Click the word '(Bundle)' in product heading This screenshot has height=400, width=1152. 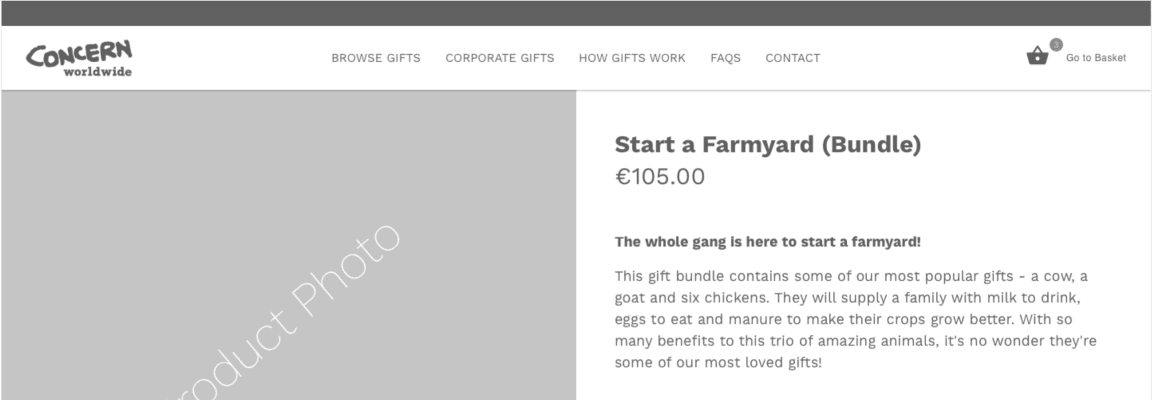click(x=871, y=145)
